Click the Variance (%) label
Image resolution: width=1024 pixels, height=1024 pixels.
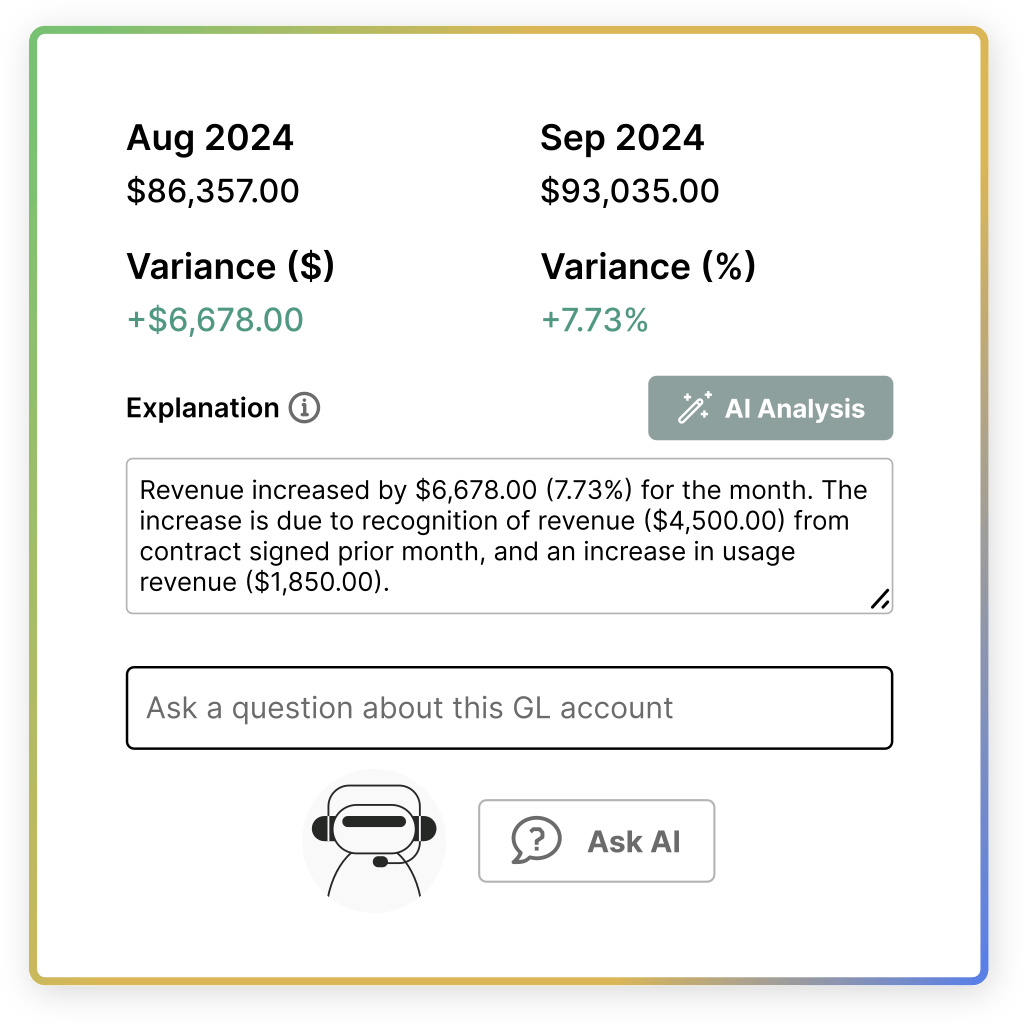point(648,267)
